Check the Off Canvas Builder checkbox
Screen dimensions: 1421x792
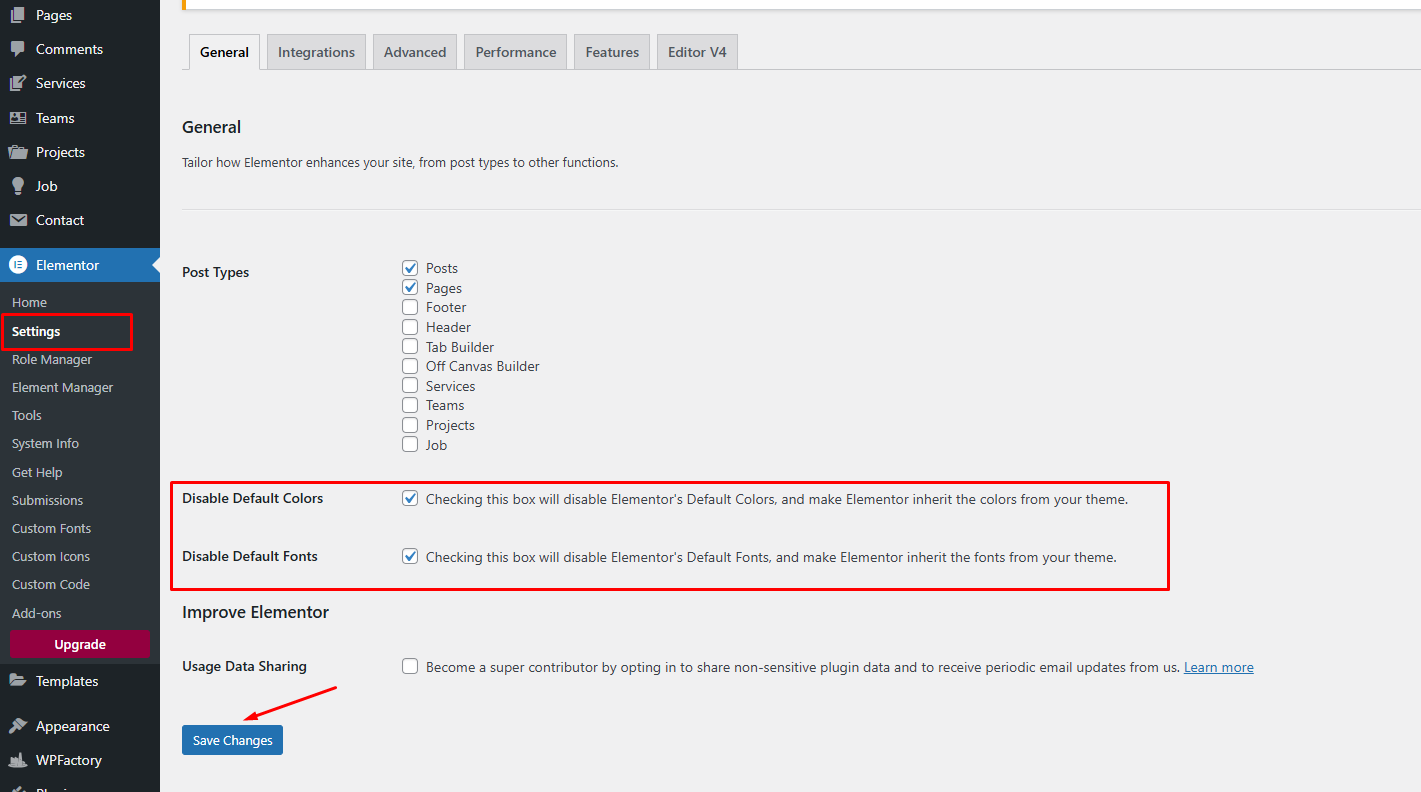[410, 366]
